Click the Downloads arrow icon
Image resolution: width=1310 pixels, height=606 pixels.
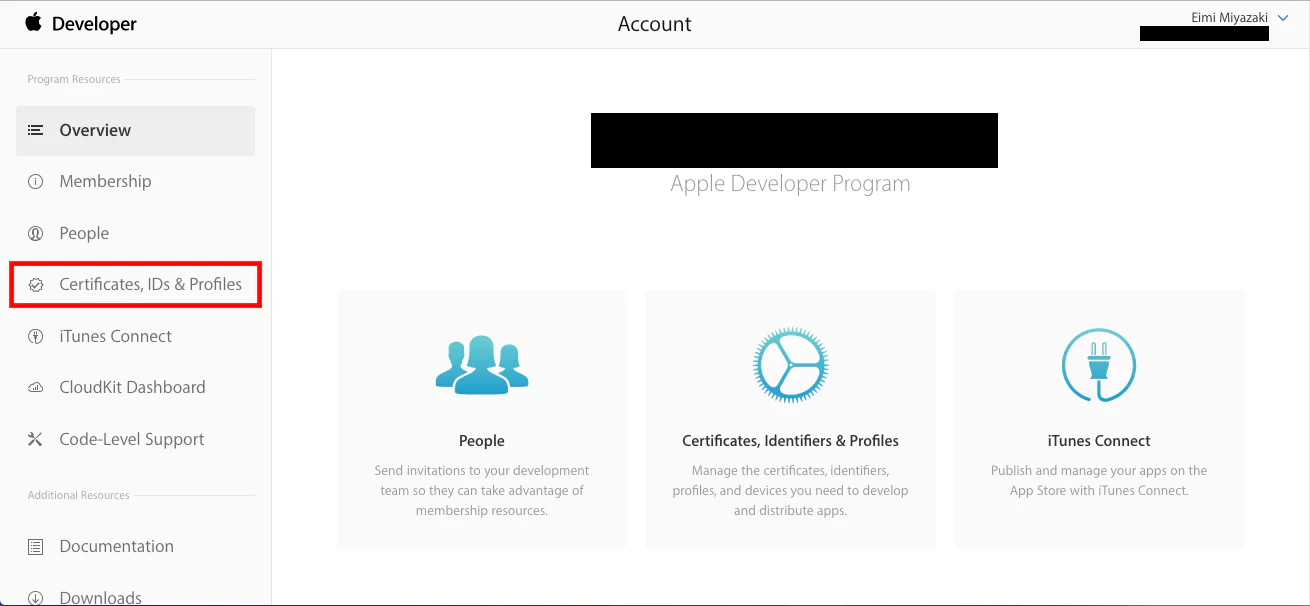coord(35,598)
